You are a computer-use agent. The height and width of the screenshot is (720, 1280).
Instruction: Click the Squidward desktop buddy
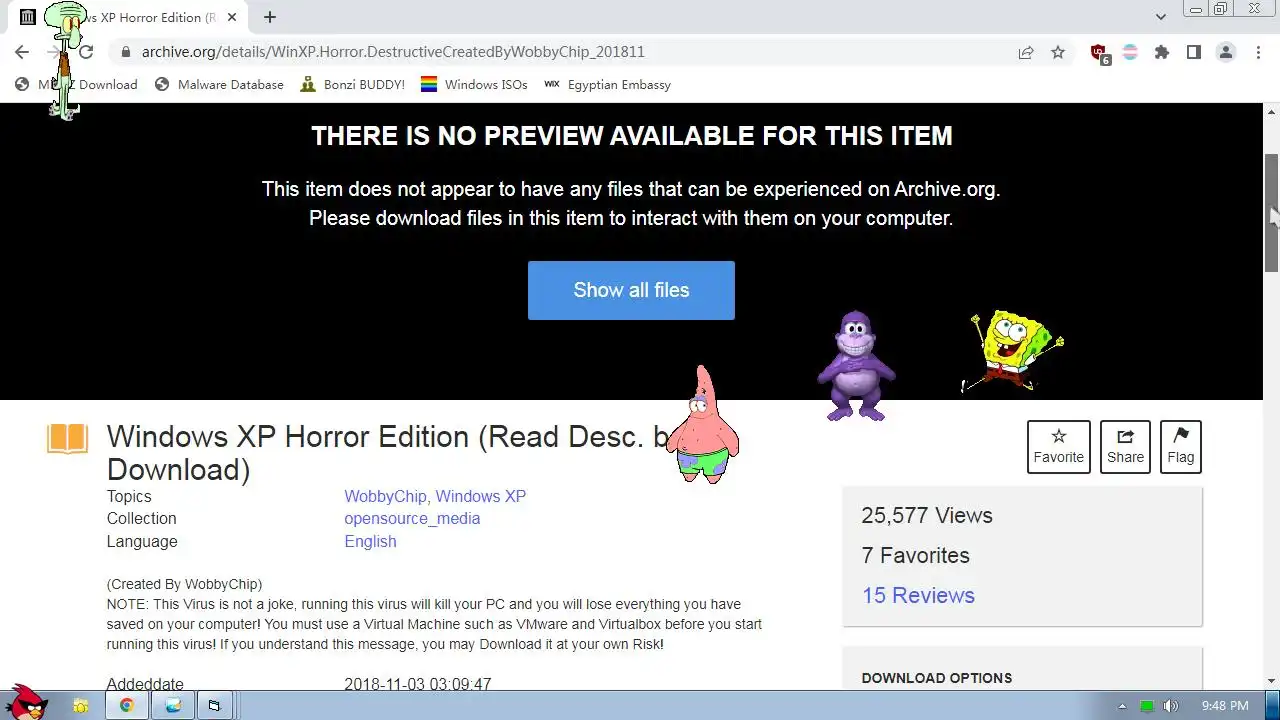[67, 60]
